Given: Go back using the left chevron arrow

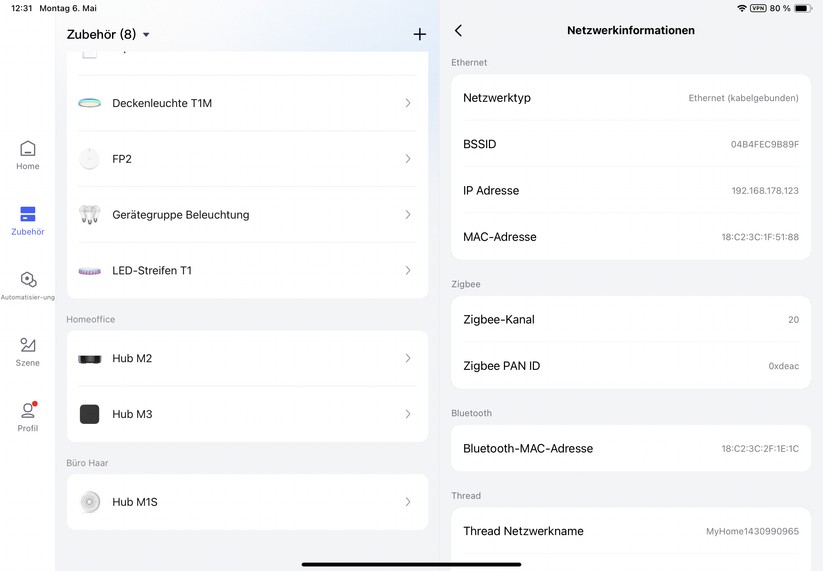Looking at the screenshot, I should (458, 30).
